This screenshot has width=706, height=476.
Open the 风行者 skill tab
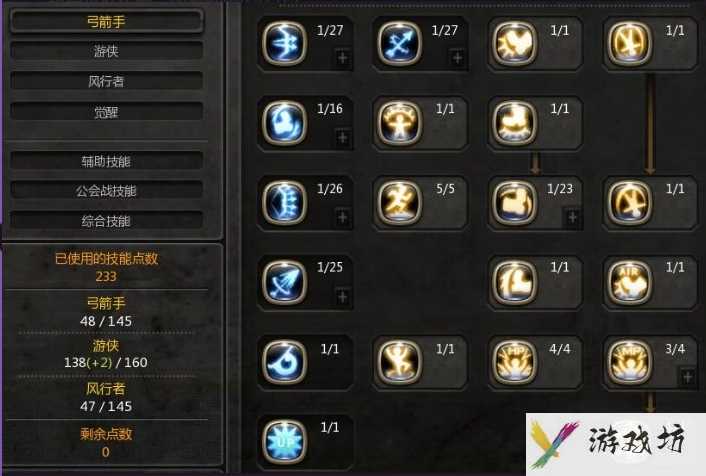(106, 82)
